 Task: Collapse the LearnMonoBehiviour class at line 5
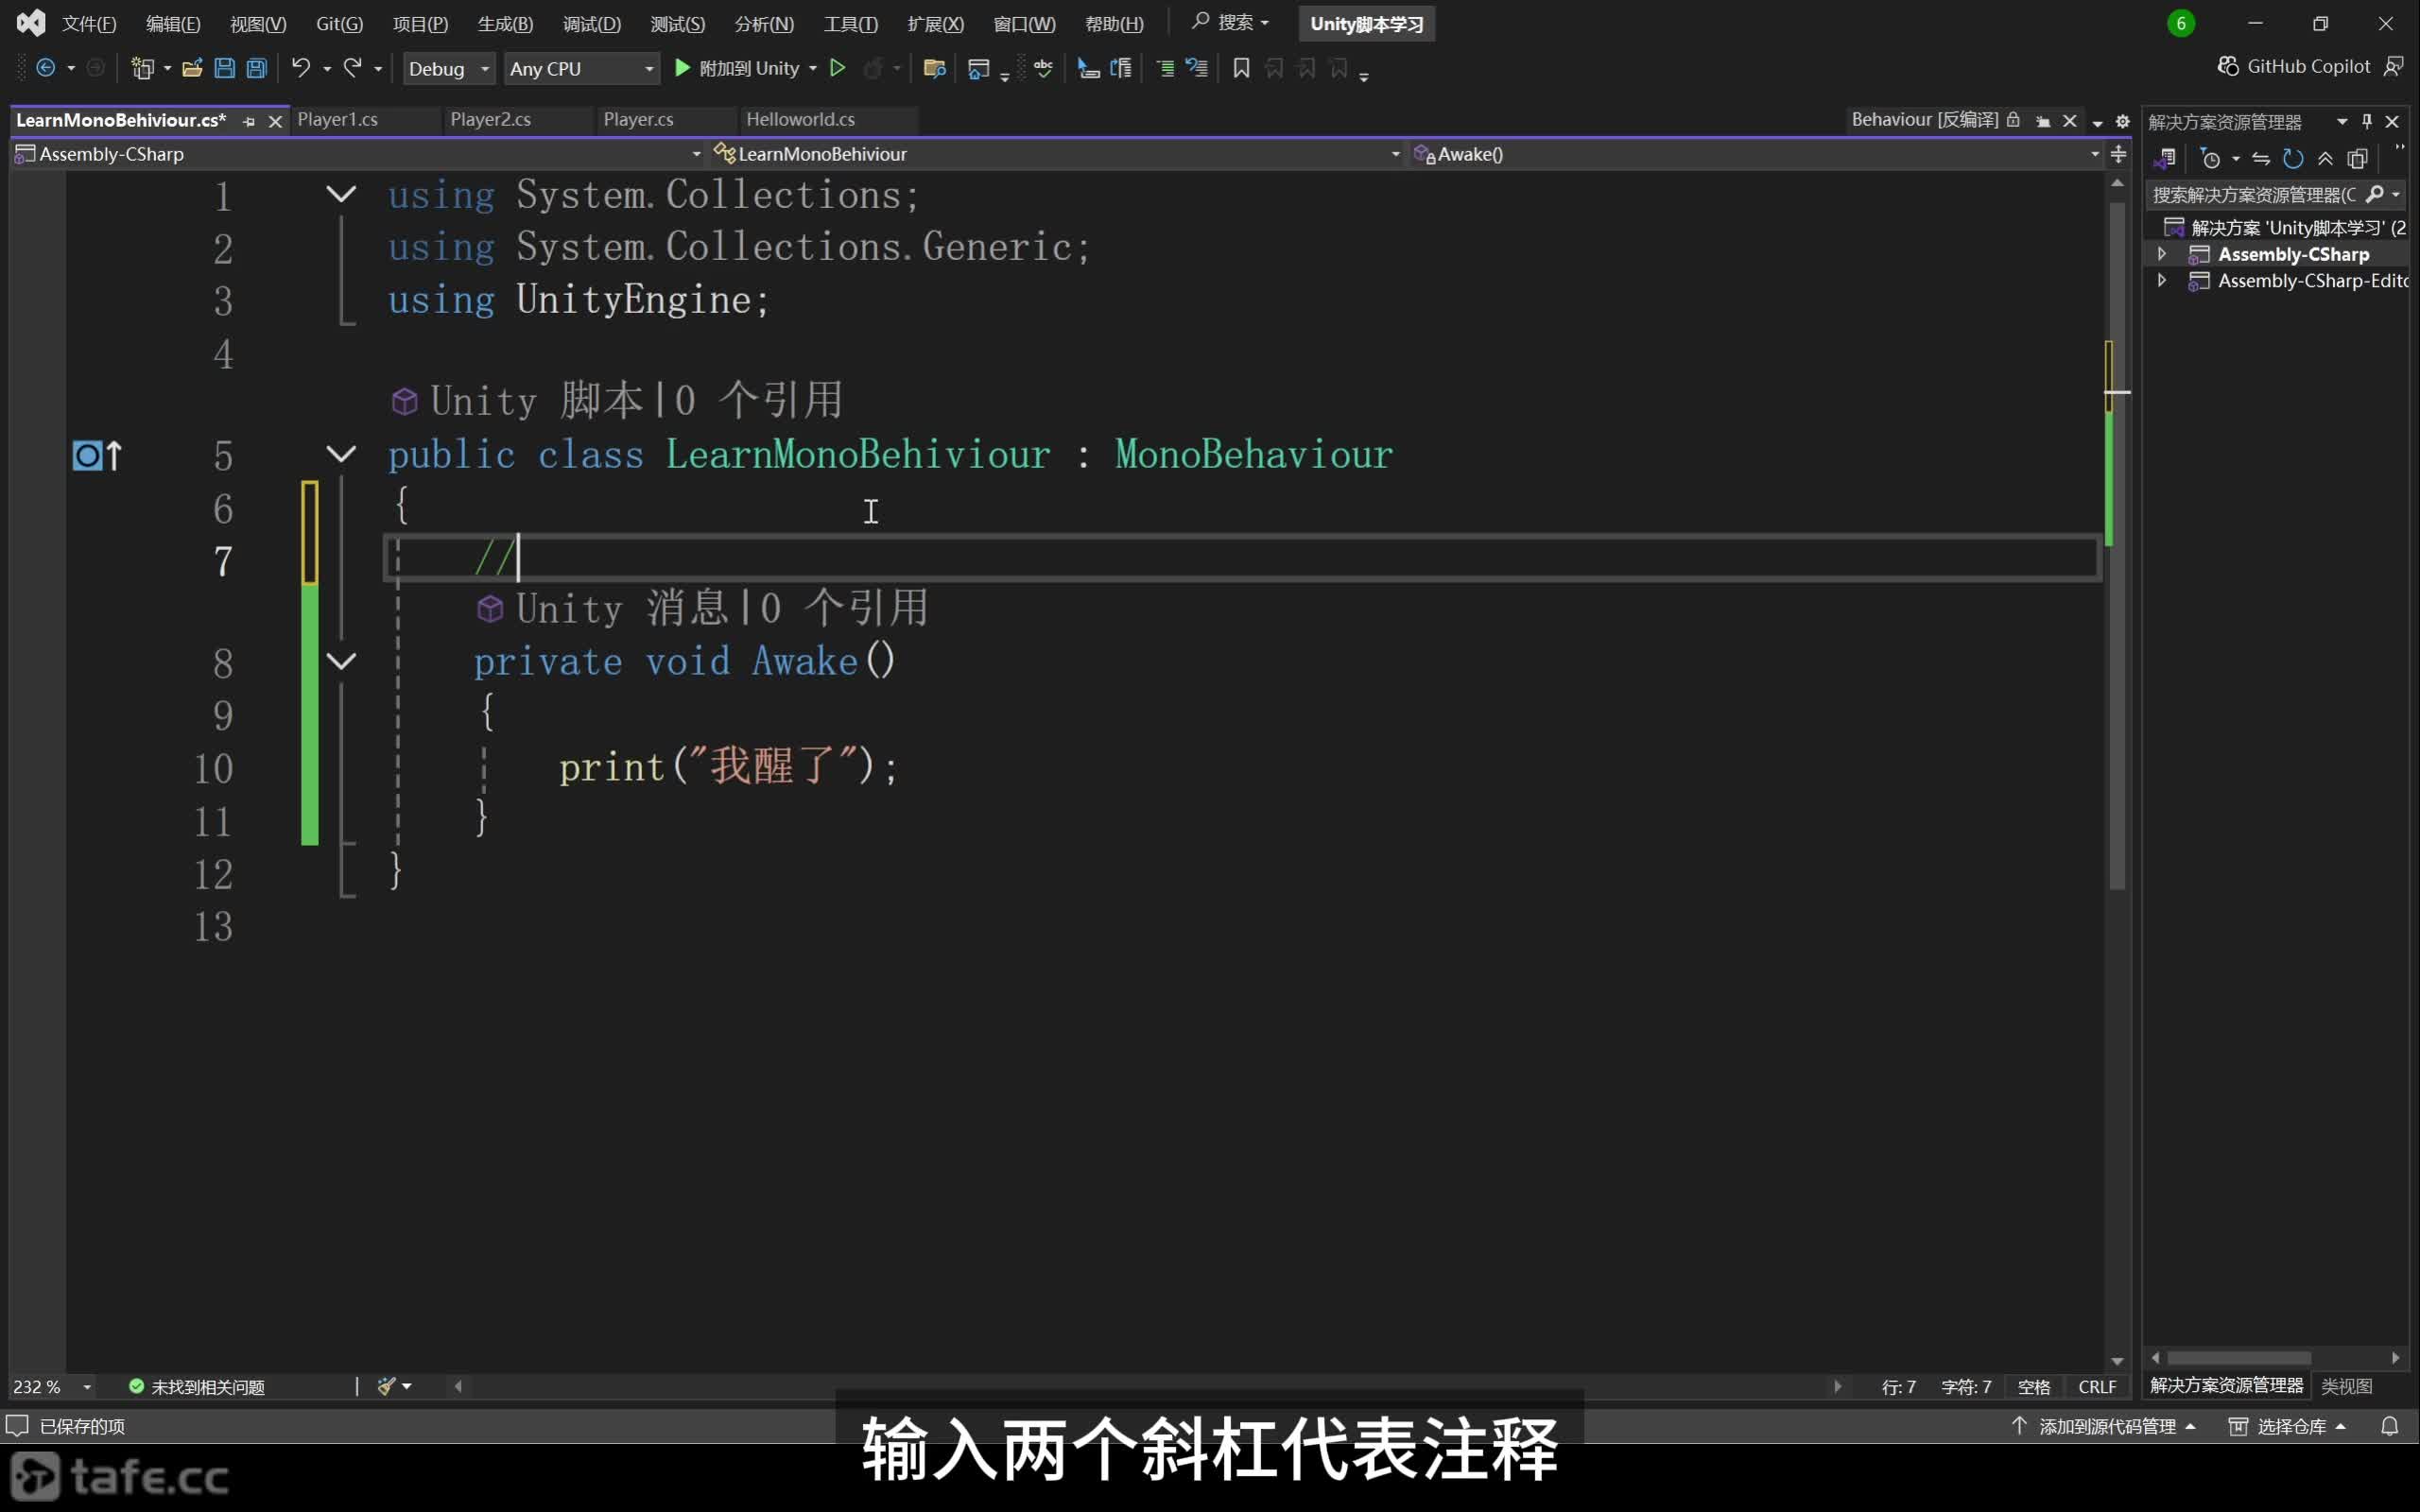click(x=342, y=455)
